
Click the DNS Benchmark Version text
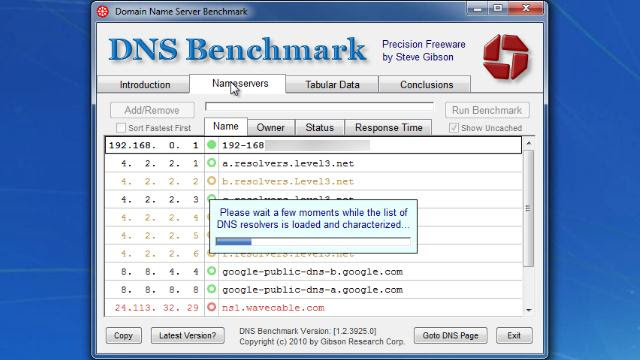pos(308,331)
